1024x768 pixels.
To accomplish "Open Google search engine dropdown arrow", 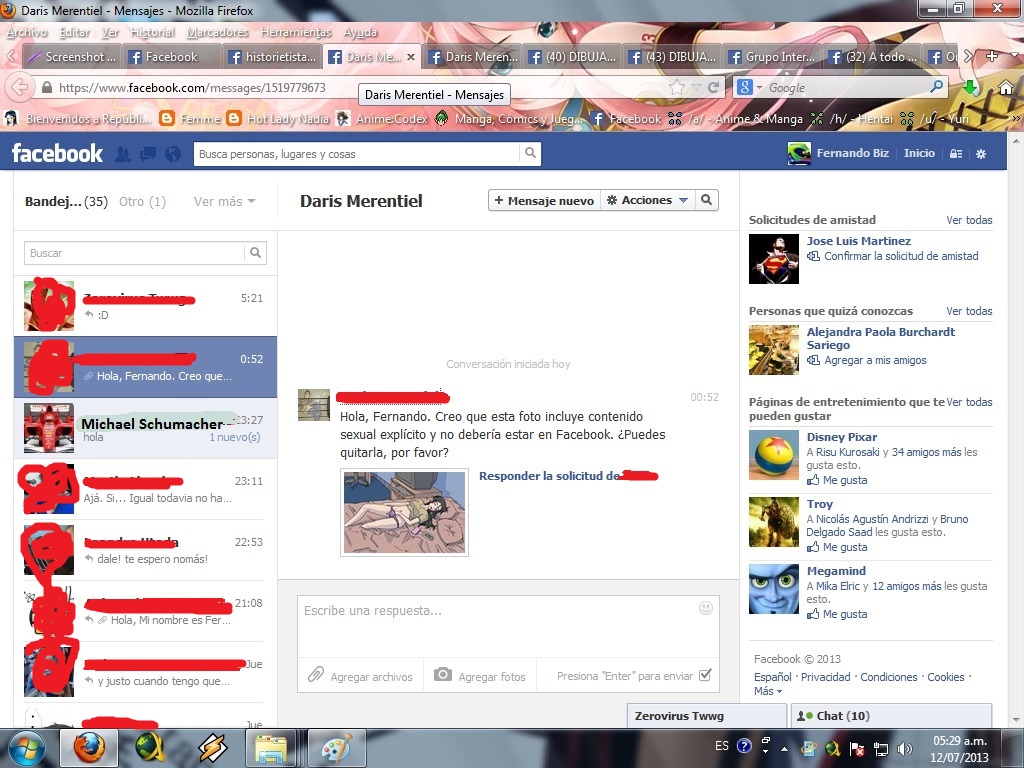I will pyautogui.click(x=760, y=88).
